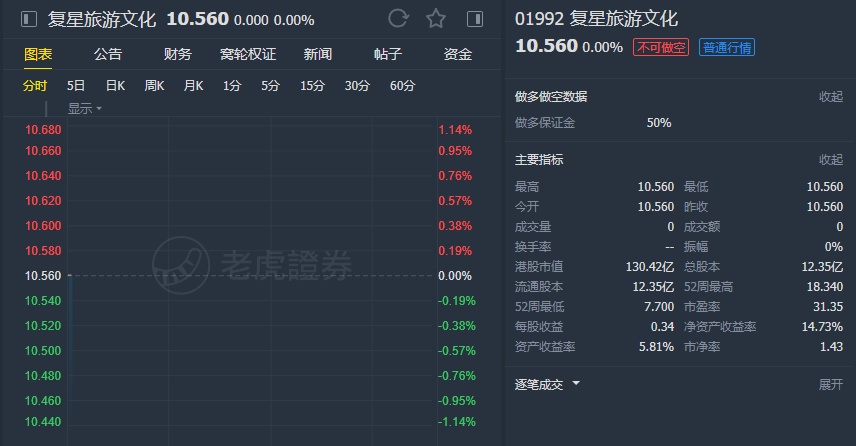Screen dimensions: 856x446
Task: Collapse the 做多做空数据 section
Action: click(831, 97)
